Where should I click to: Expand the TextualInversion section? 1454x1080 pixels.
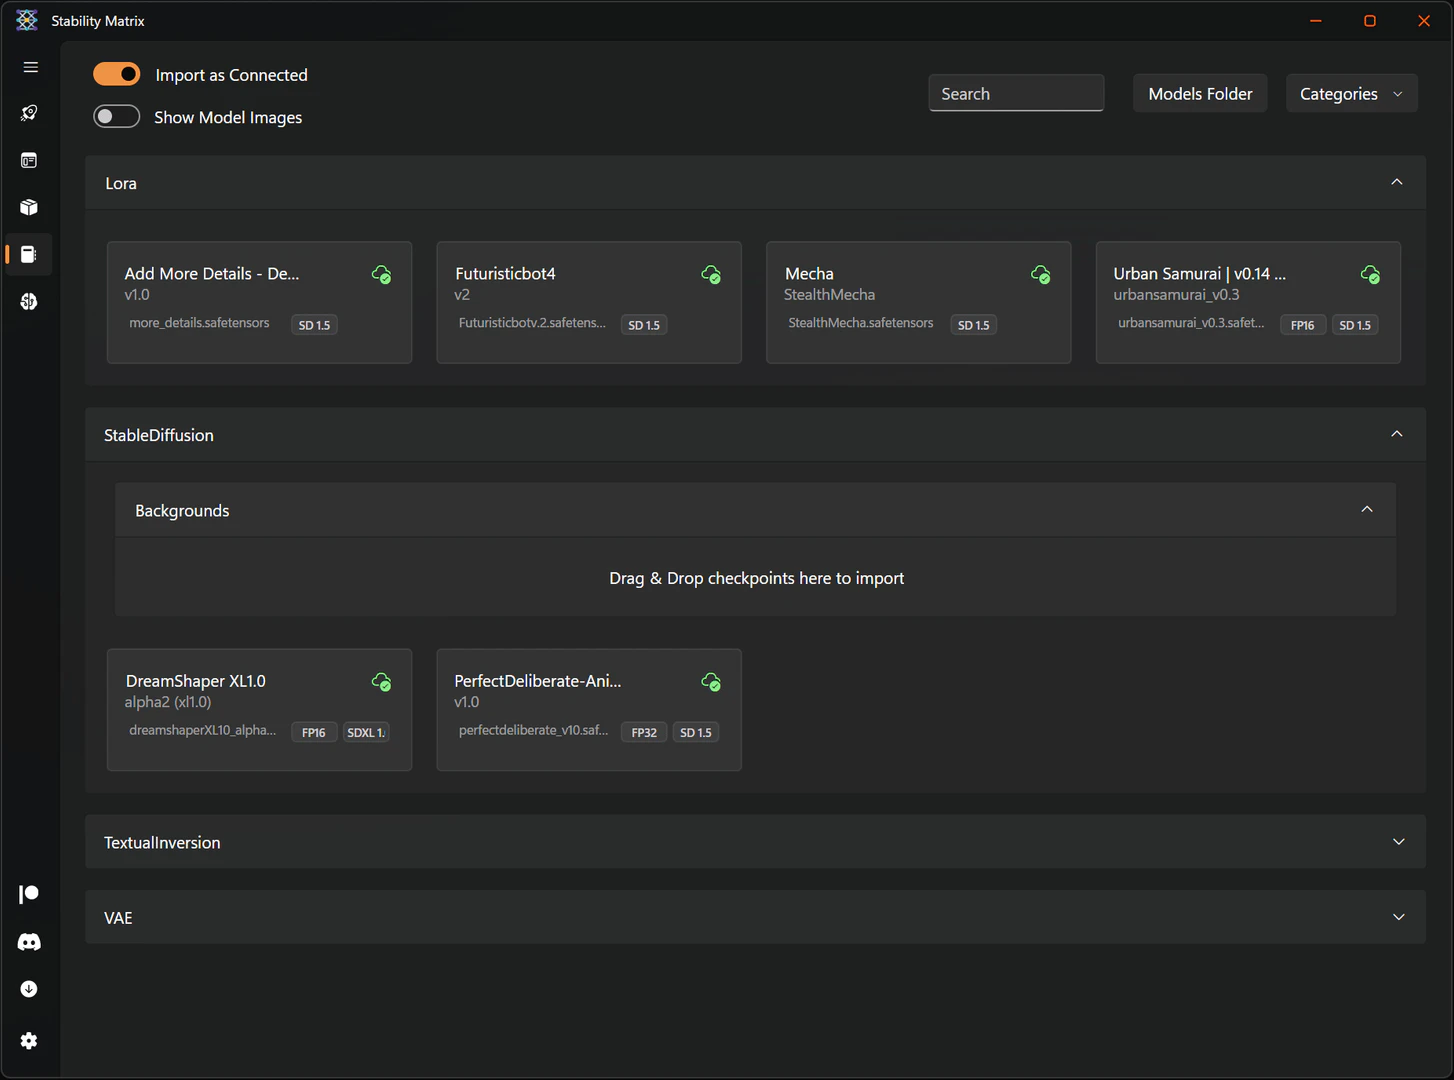tap(1398, 842)
